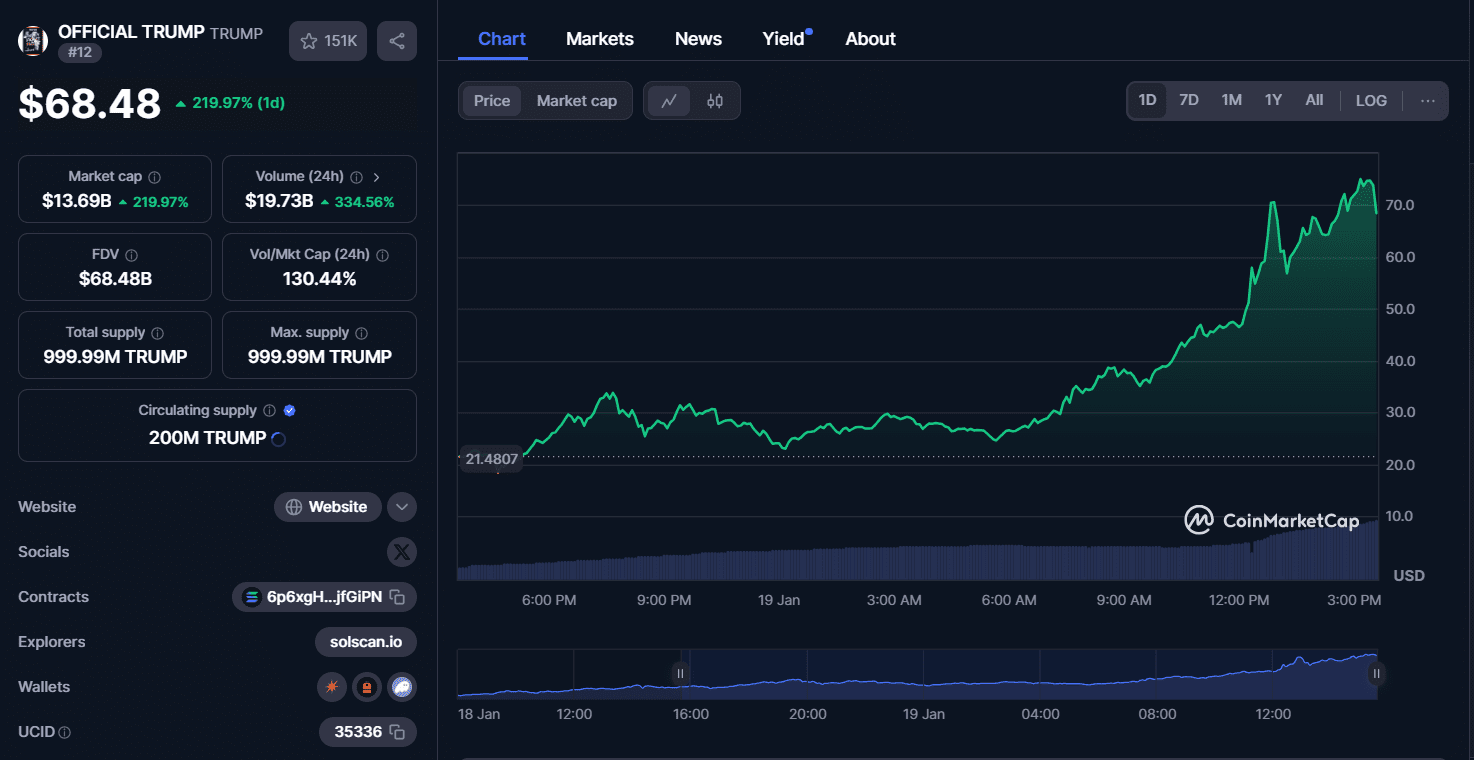Click the selected range in navigator chart

1028,674
